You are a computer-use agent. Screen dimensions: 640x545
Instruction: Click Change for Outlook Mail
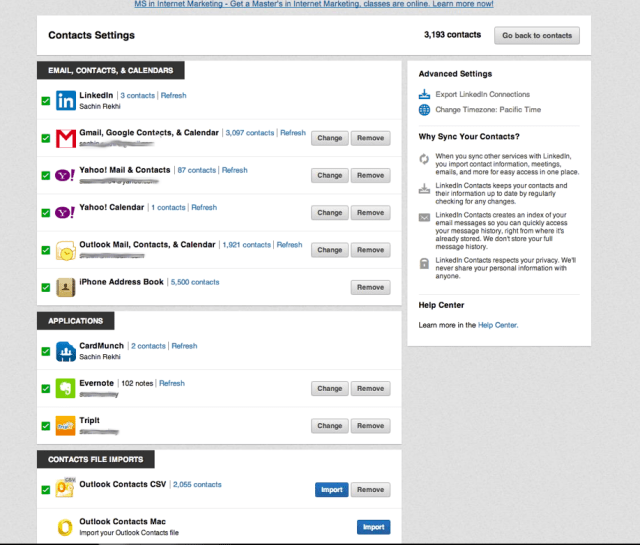(x=329, y=250)
